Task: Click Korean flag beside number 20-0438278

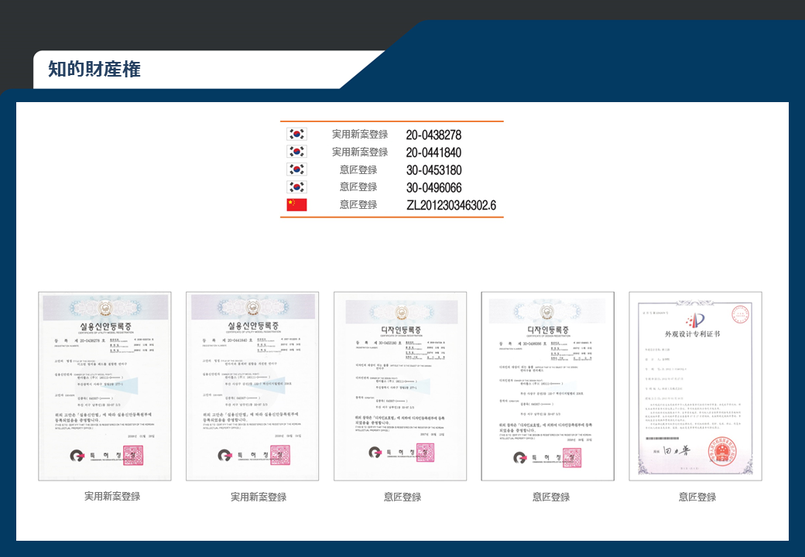Action: pos(297,134)
